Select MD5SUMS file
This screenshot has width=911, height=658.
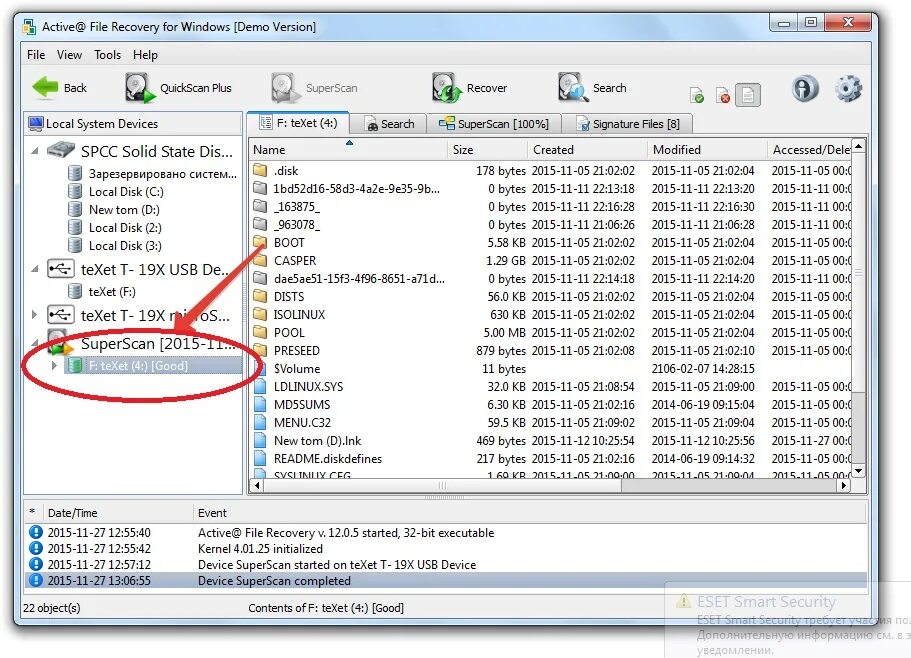point(302,405)
